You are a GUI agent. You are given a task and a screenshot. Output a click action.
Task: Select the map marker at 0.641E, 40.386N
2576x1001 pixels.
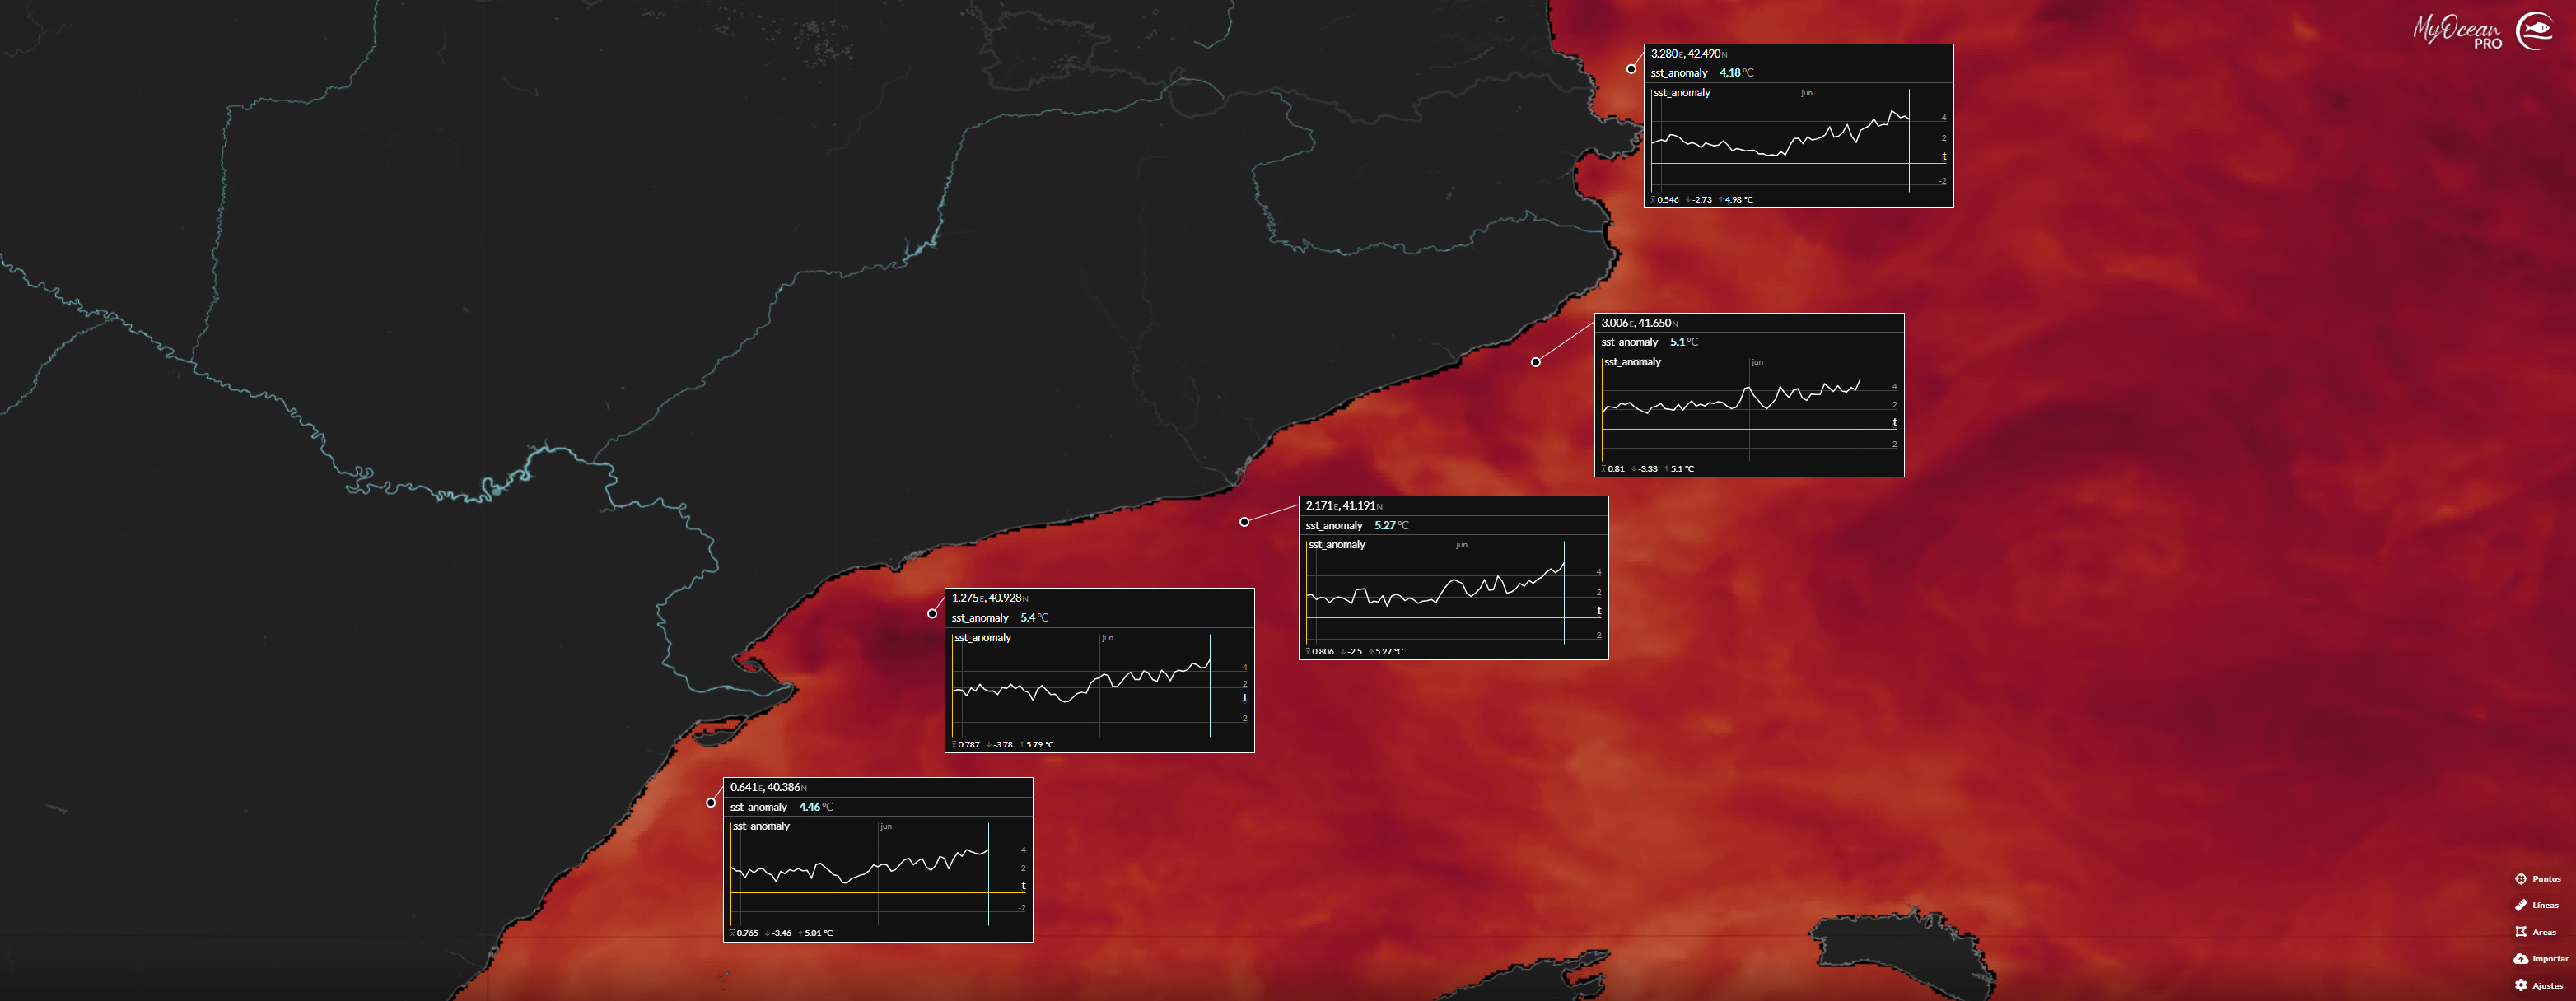[x=710, y=801]
